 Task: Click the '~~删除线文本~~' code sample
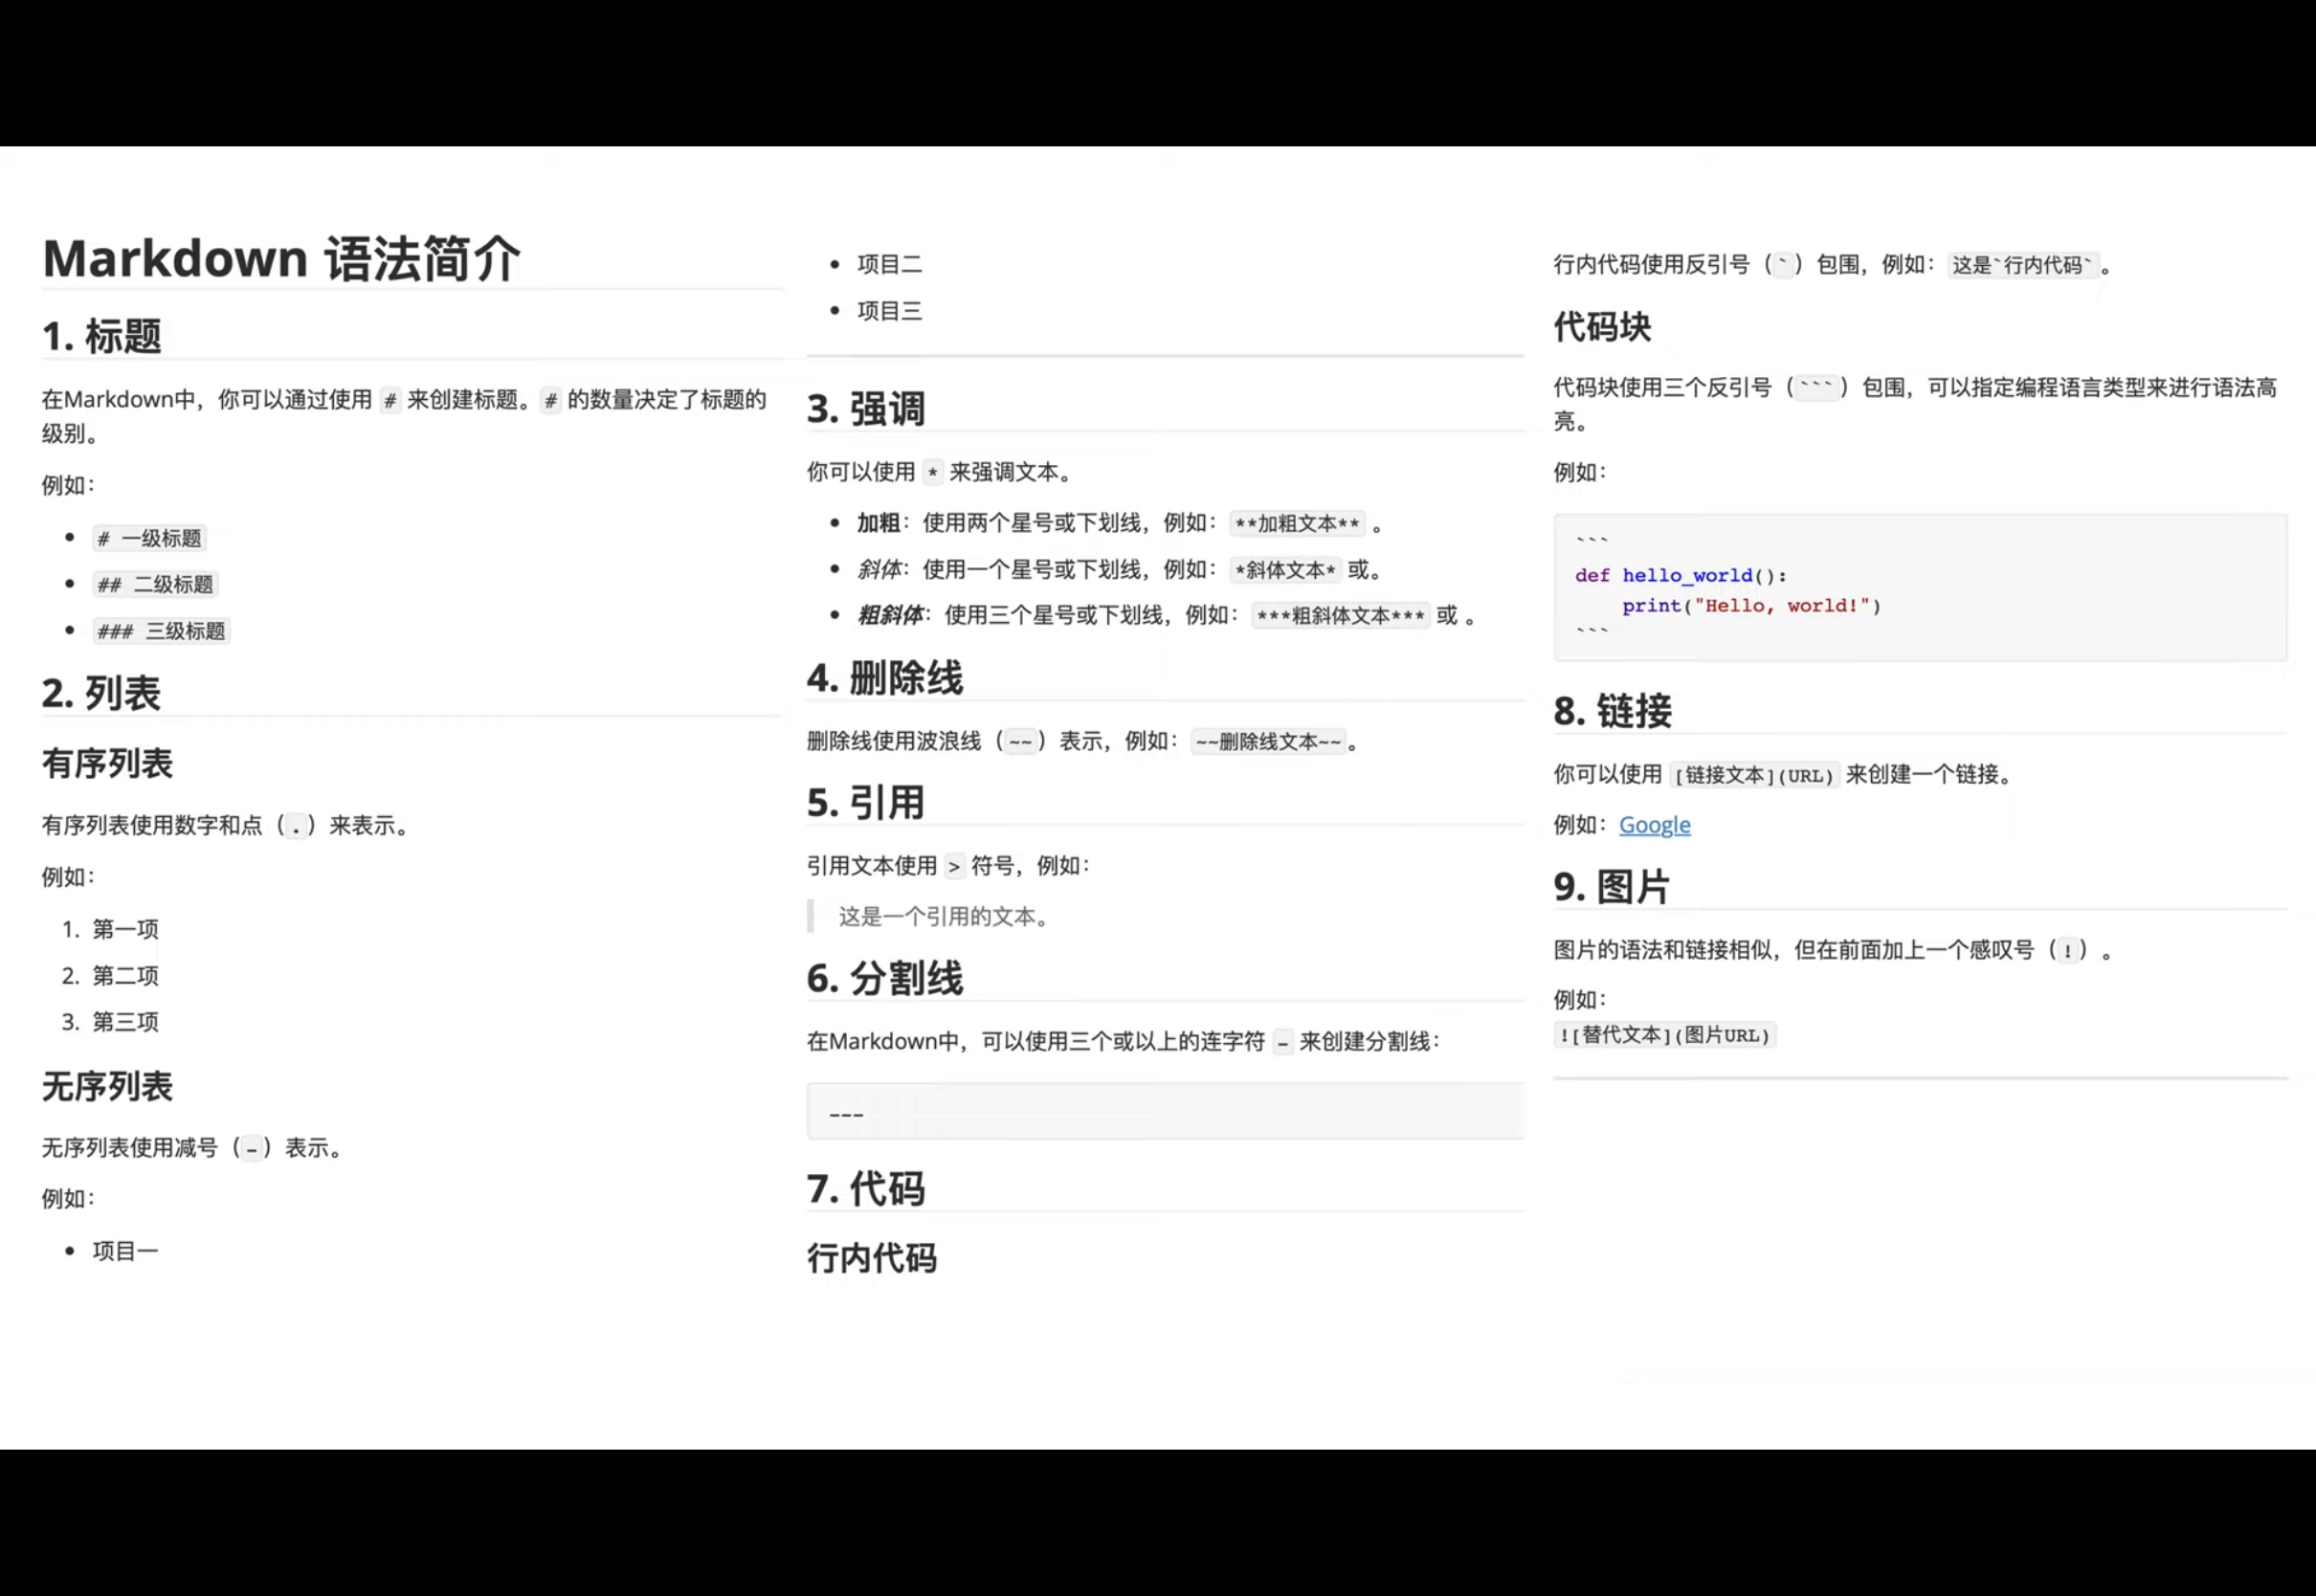click(x=1268, y=742)
